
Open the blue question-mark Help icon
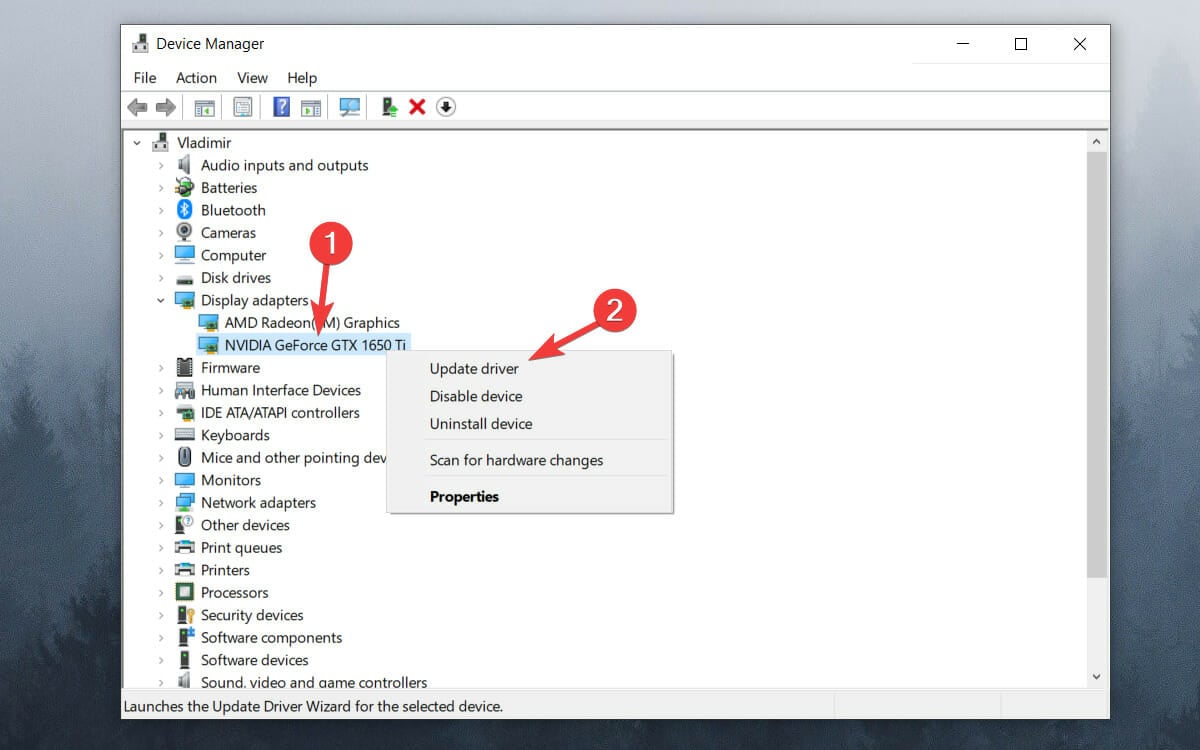click(281, 107)
